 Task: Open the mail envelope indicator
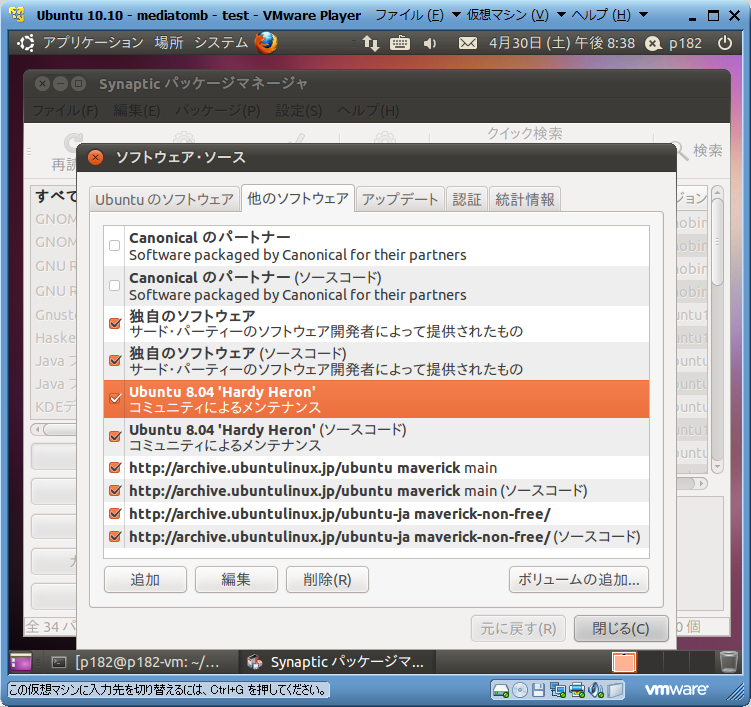467,44
